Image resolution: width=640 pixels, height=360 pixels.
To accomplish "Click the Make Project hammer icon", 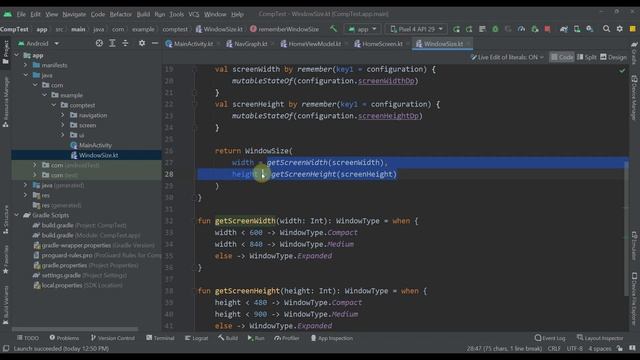I will click(x=333, y=29).
